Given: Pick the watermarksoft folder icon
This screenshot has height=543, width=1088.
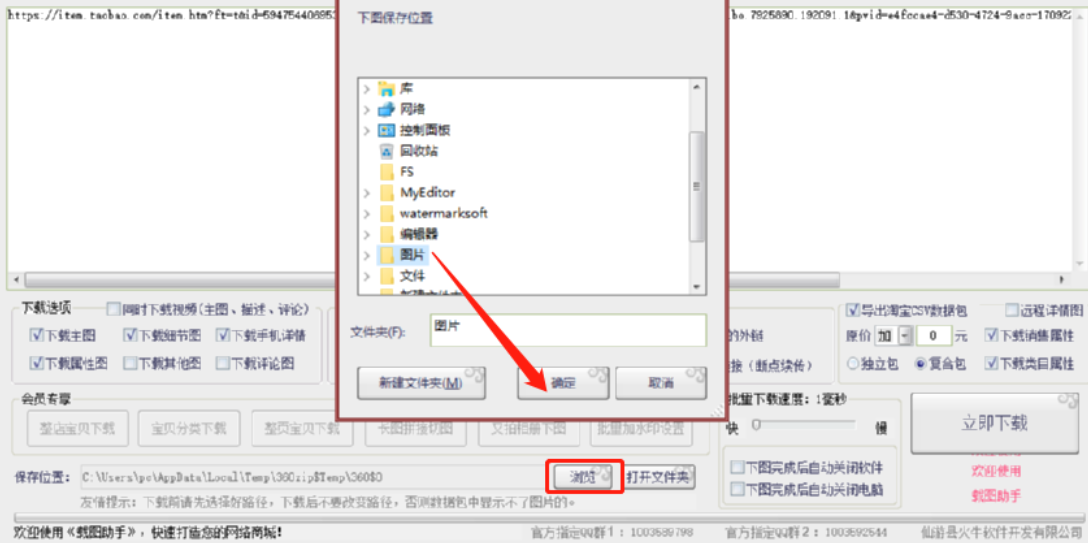Looking at the screenshot, I should coord(386,214).
